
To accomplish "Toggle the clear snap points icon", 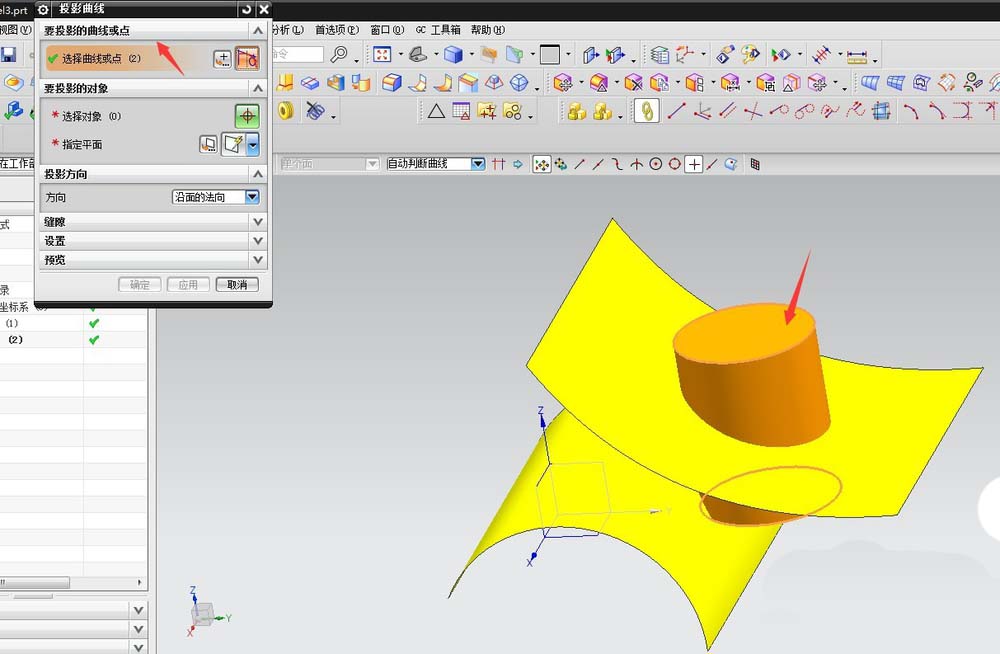I will pos(561,165).
